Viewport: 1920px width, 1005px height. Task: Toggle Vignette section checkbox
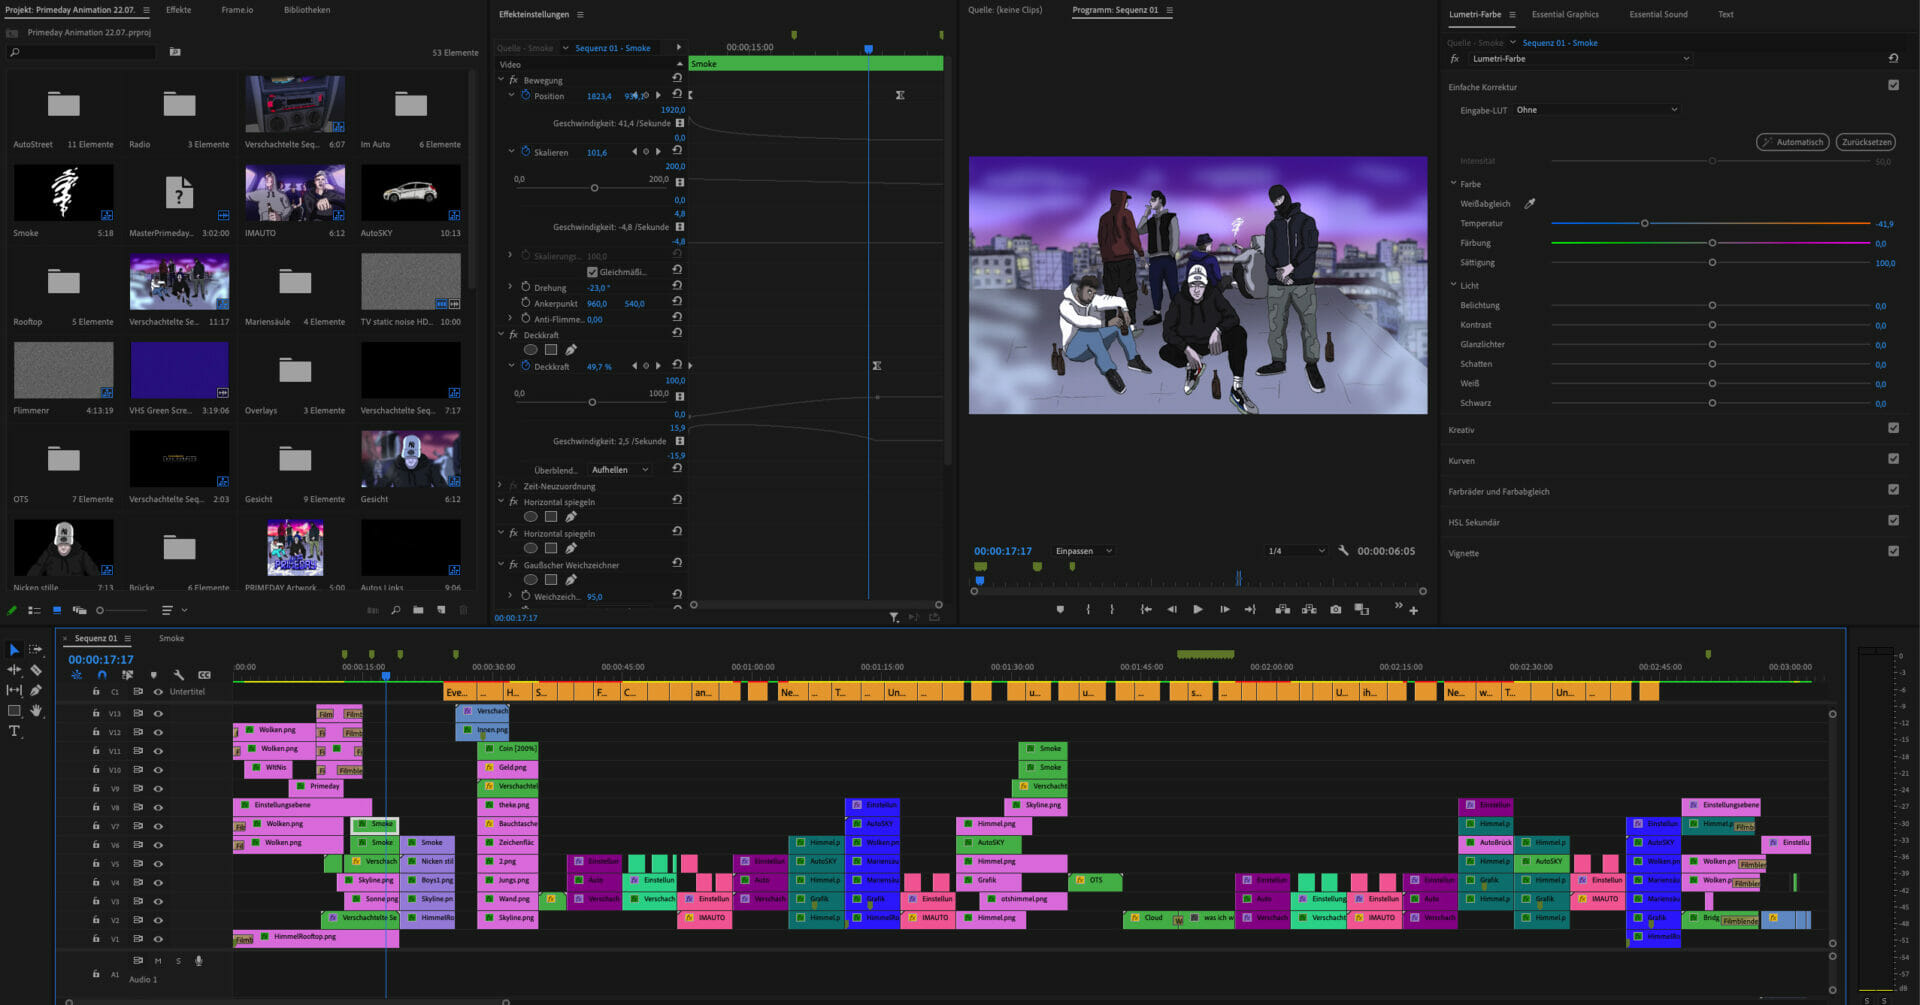(x=1893, y=551)
